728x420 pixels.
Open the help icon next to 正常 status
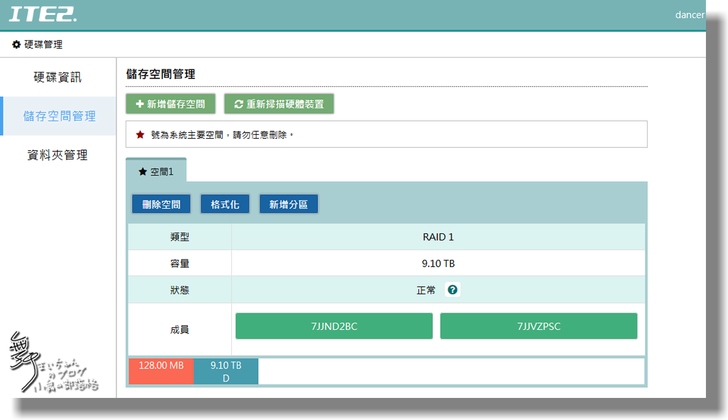pyautogui.click(x=453, y=291)
